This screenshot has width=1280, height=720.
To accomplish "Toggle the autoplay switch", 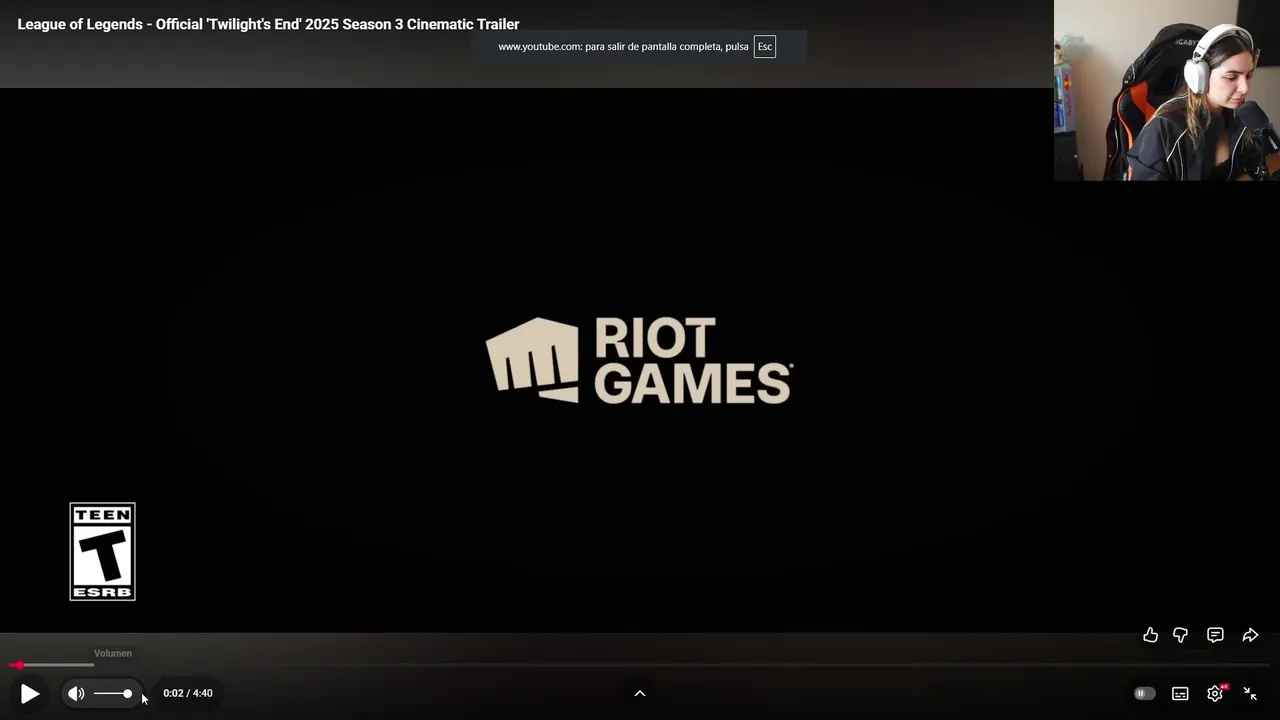I will pyautogui.click(x=1145, y=693).
